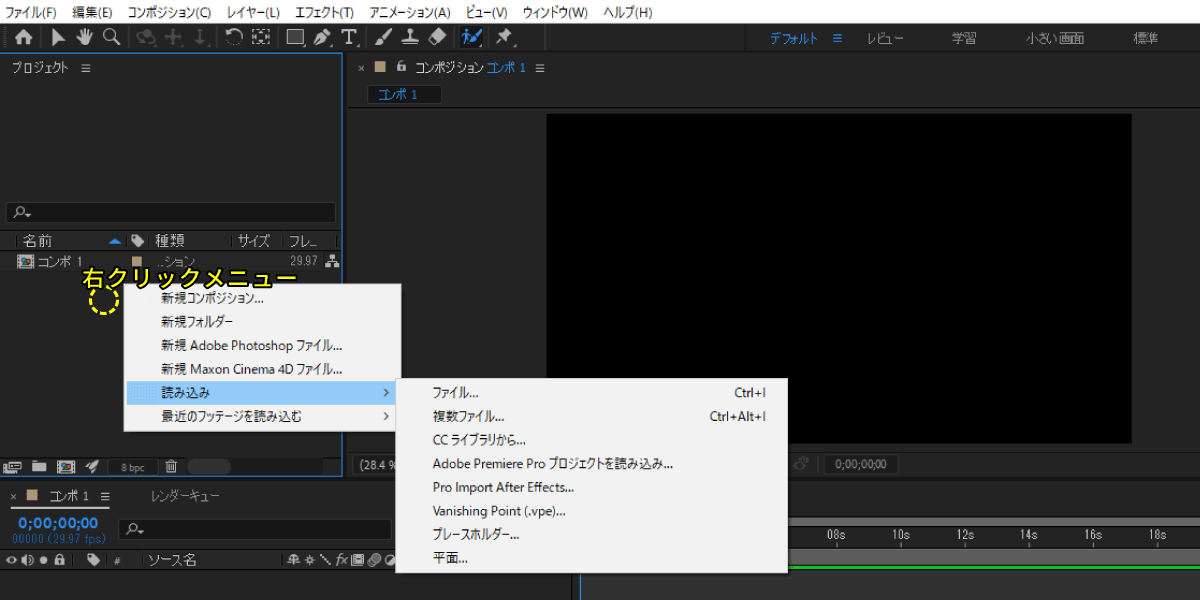Screen dimensions: 1200x600
Task: Switch to the レンダーキュー tab
Action: coord(185,496)
